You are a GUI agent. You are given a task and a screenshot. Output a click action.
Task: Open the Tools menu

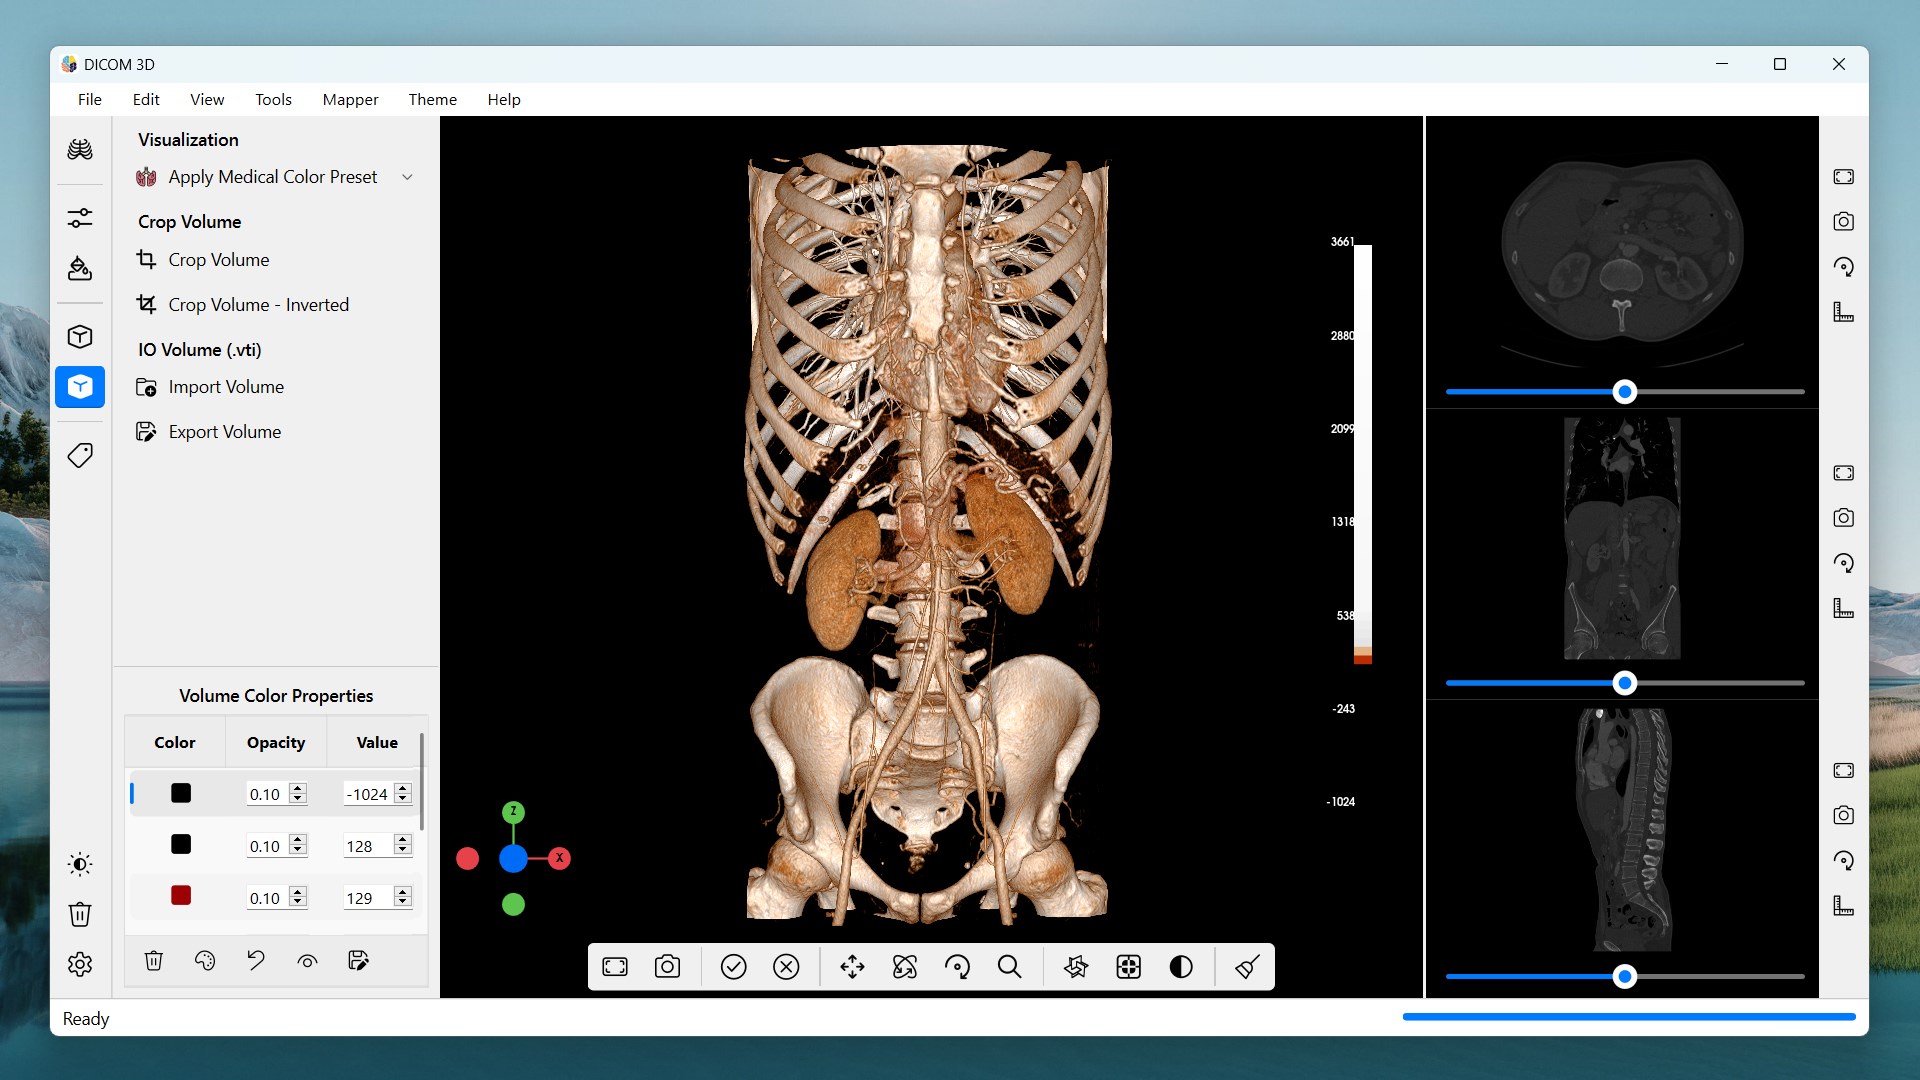[x=273, y=99]
